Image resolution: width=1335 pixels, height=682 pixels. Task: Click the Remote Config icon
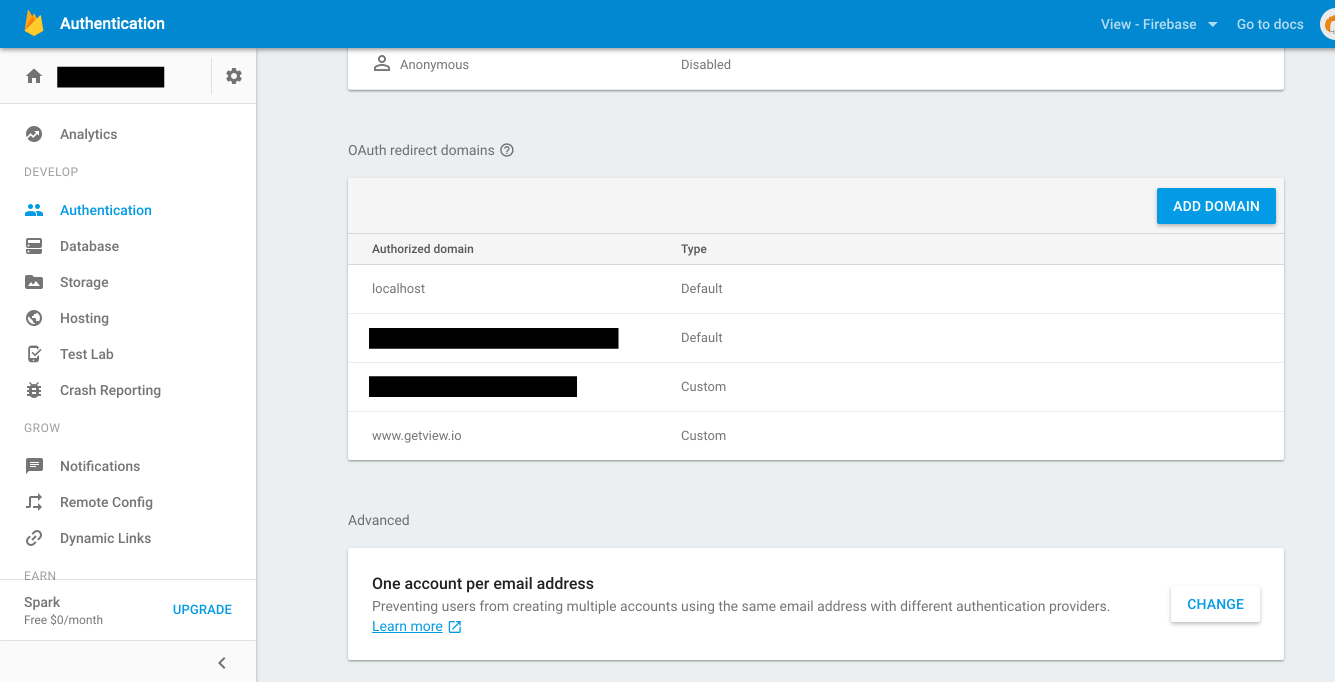pyautogui.click(x=34, y=502)
